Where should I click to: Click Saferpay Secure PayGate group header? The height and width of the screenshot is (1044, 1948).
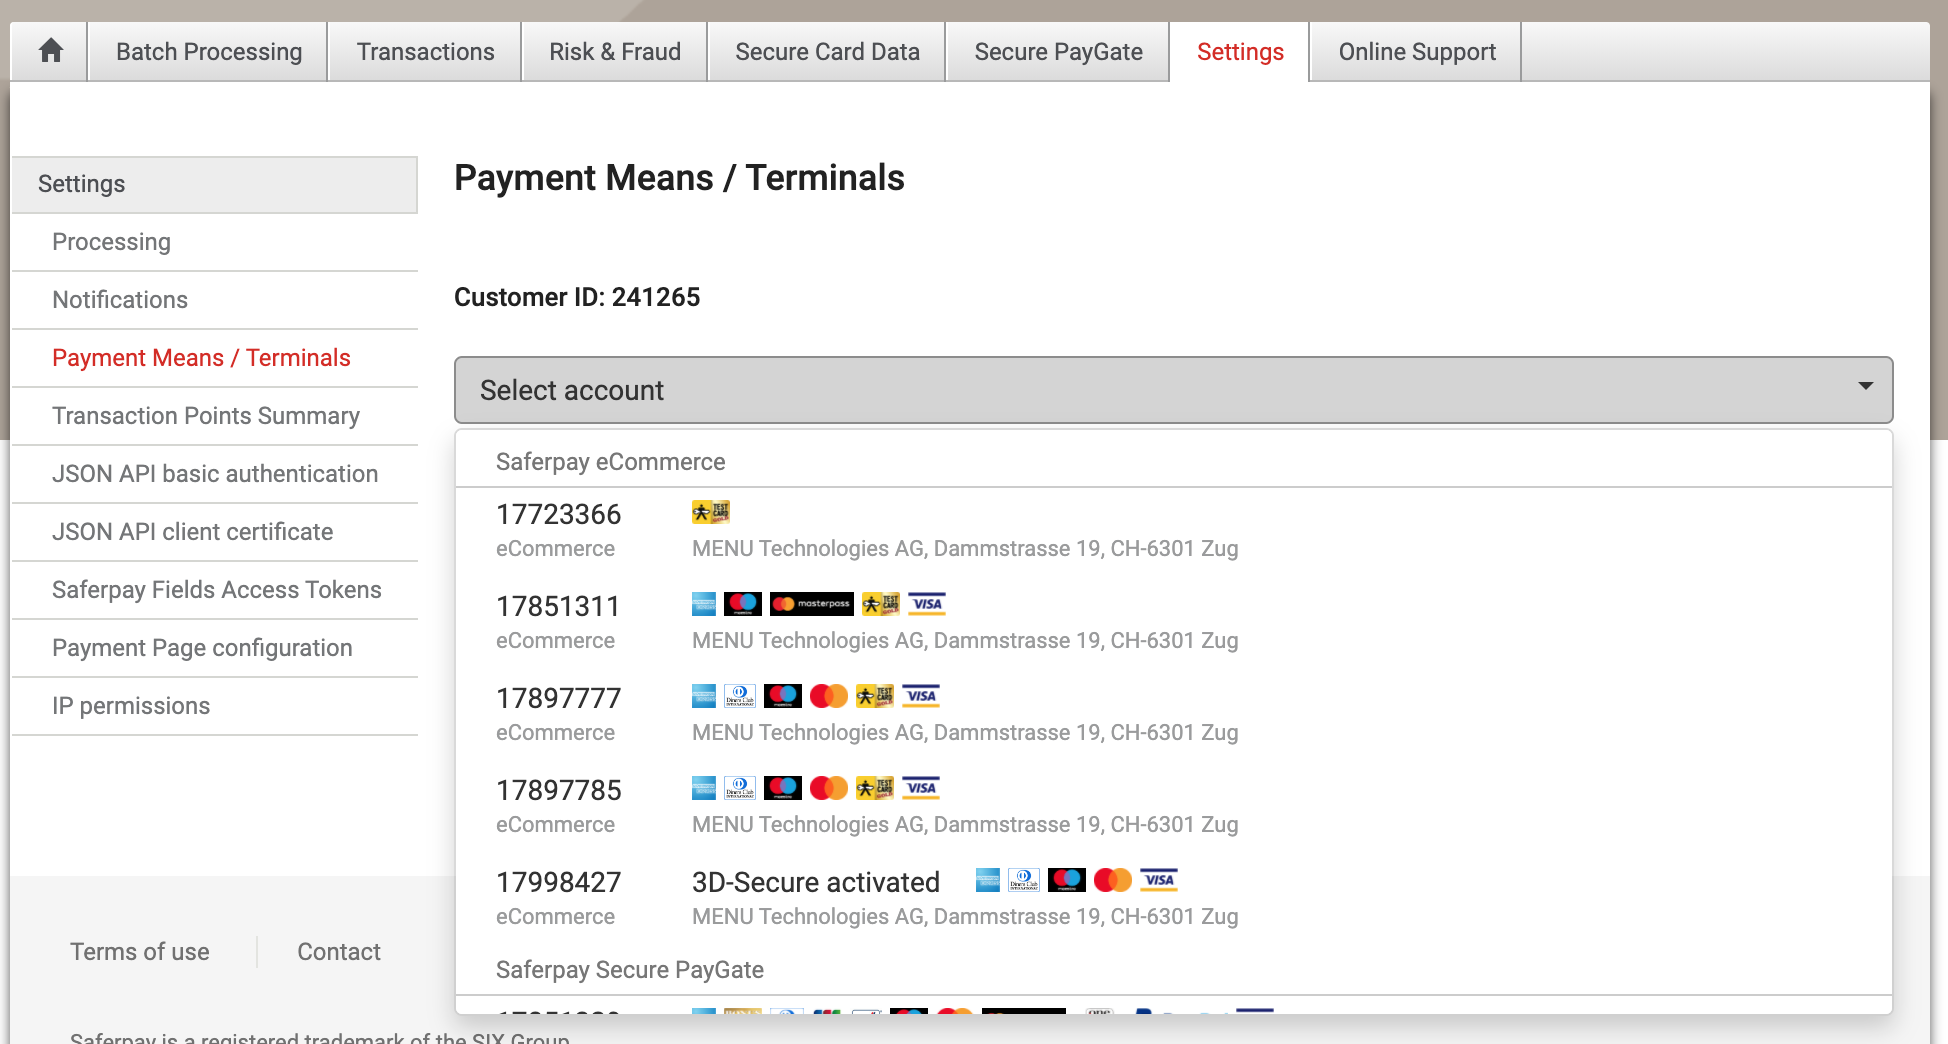pyautogui.click(x=630, y=970)
